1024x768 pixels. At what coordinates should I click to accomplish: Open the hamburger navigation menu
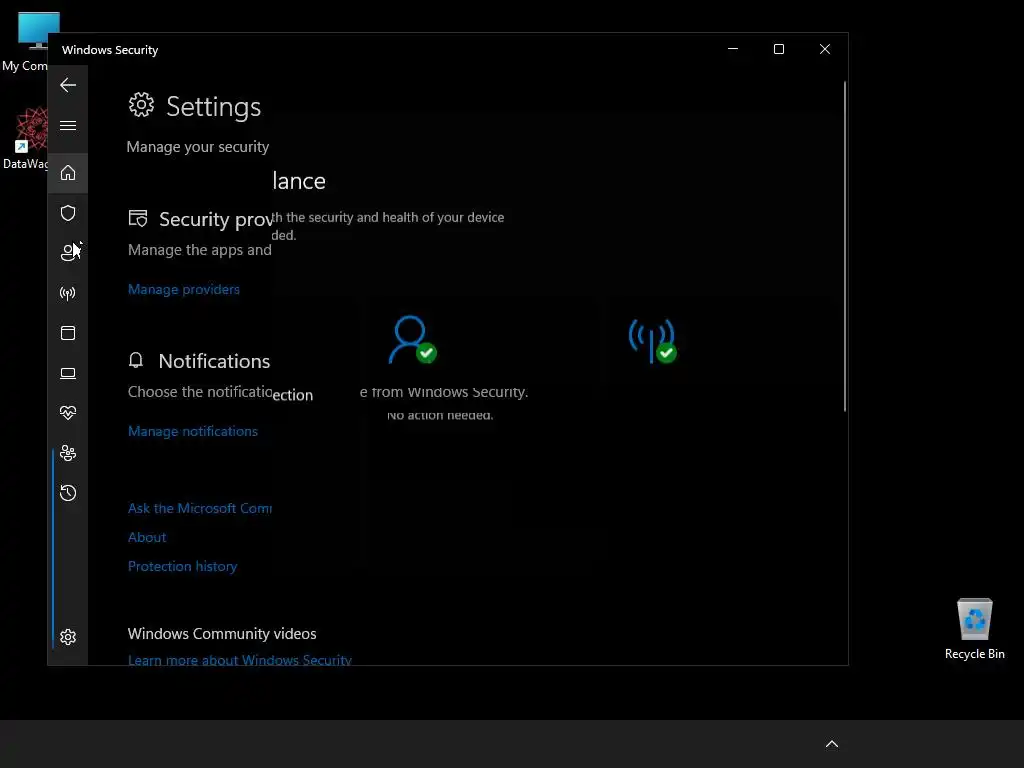point(68,125)
